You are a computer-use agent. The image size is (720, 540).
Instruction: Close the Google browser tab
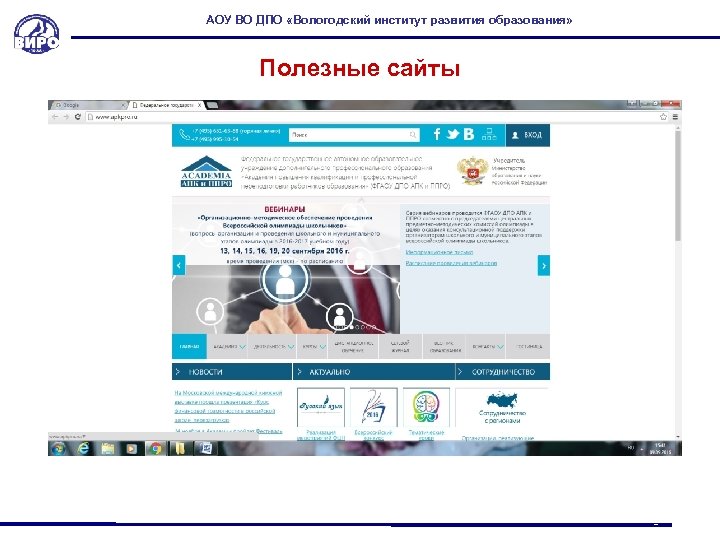123,105
